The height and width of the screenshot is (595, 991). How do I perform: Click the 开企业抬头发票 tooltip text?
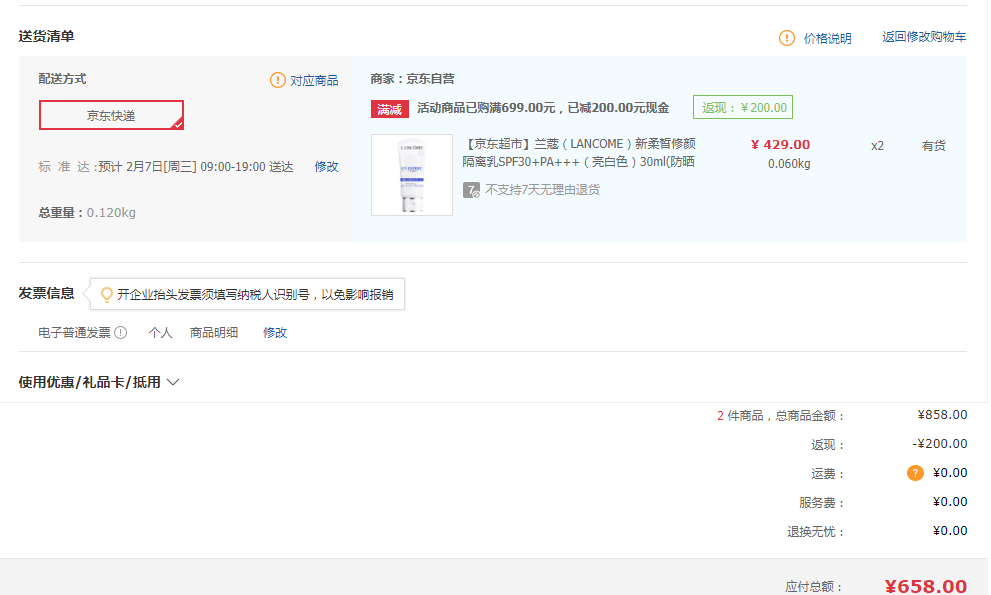point(255,295)
